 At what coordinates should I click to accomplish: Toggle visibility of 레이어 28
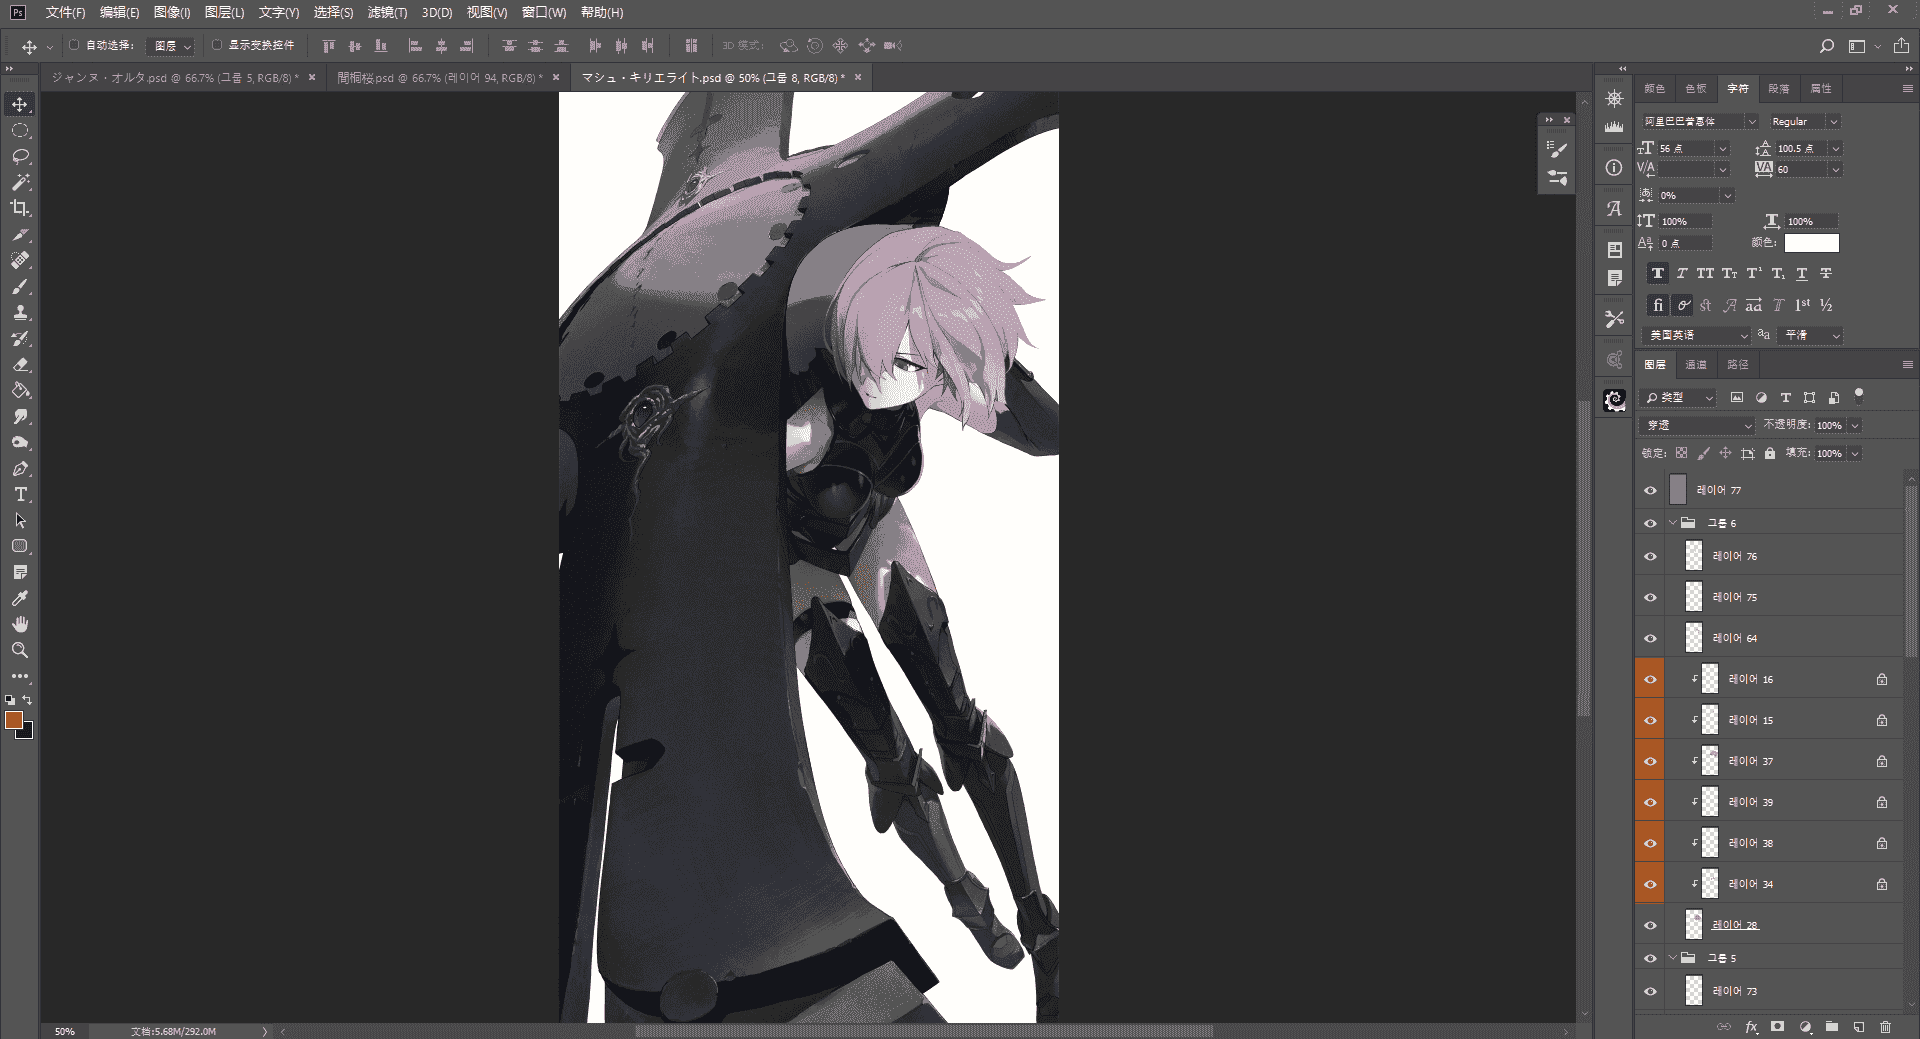point(1650,925)
